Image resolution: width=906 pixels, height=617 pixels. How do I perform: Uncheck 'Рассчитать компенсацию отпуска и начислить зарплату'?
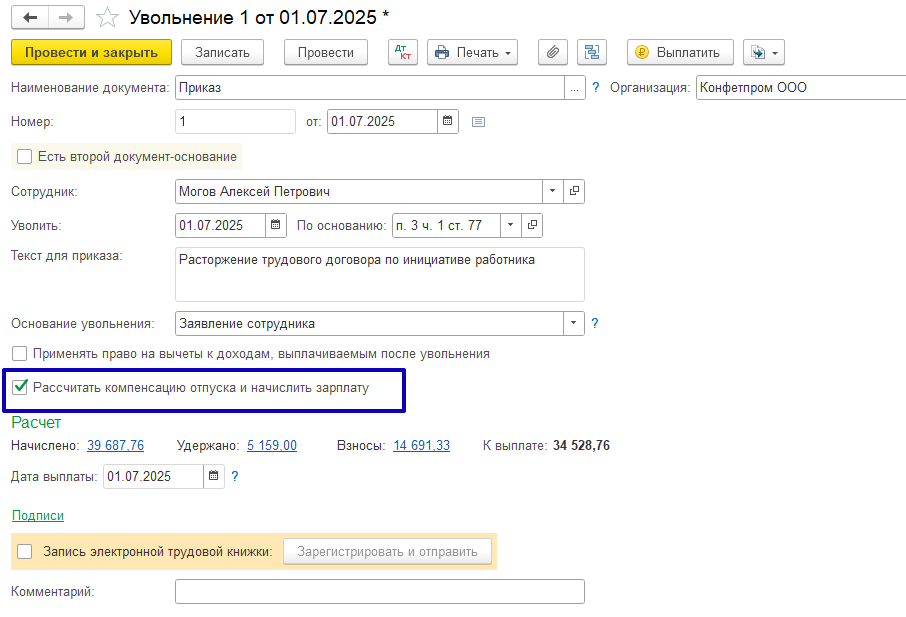coord(20,387)
